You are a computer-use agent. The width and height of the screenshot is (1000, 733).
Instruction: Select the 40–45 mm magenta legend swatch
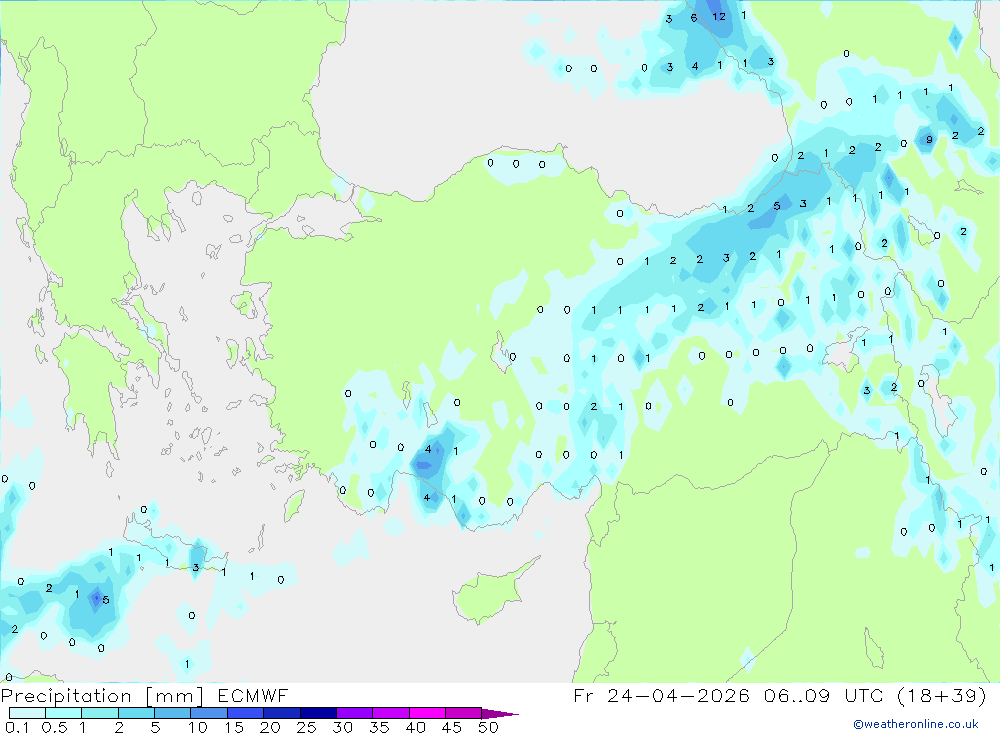pos(427,713)
